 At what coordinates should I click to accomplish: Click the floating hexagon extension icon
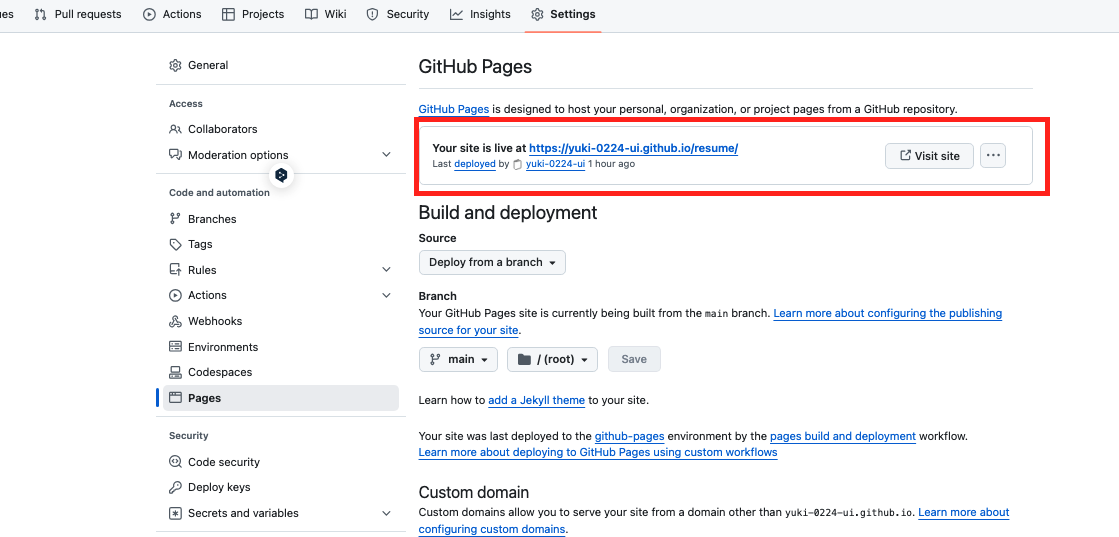pyautogui.click(x=282, y=174)
